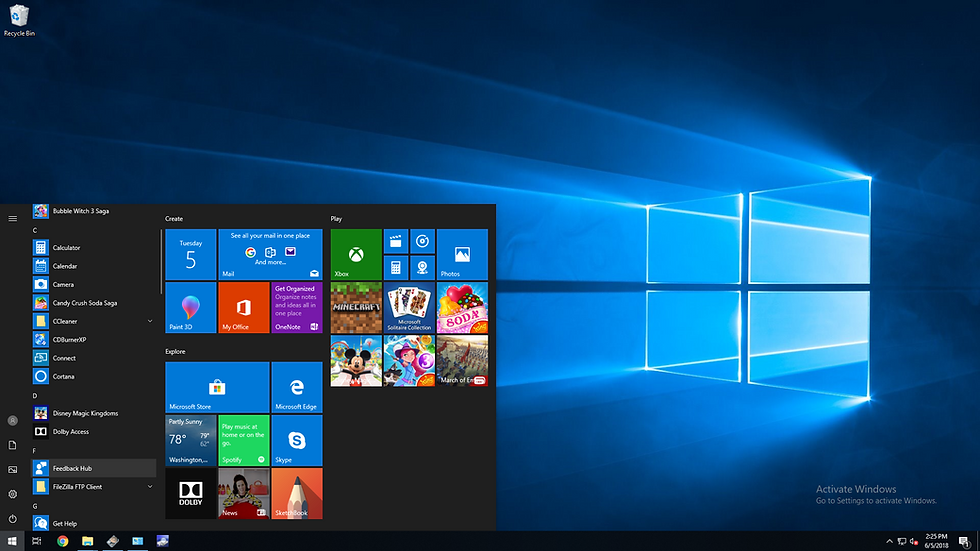The image size is (980, 551).
Task: Open the Photos tile
Action: coord(462,254)
